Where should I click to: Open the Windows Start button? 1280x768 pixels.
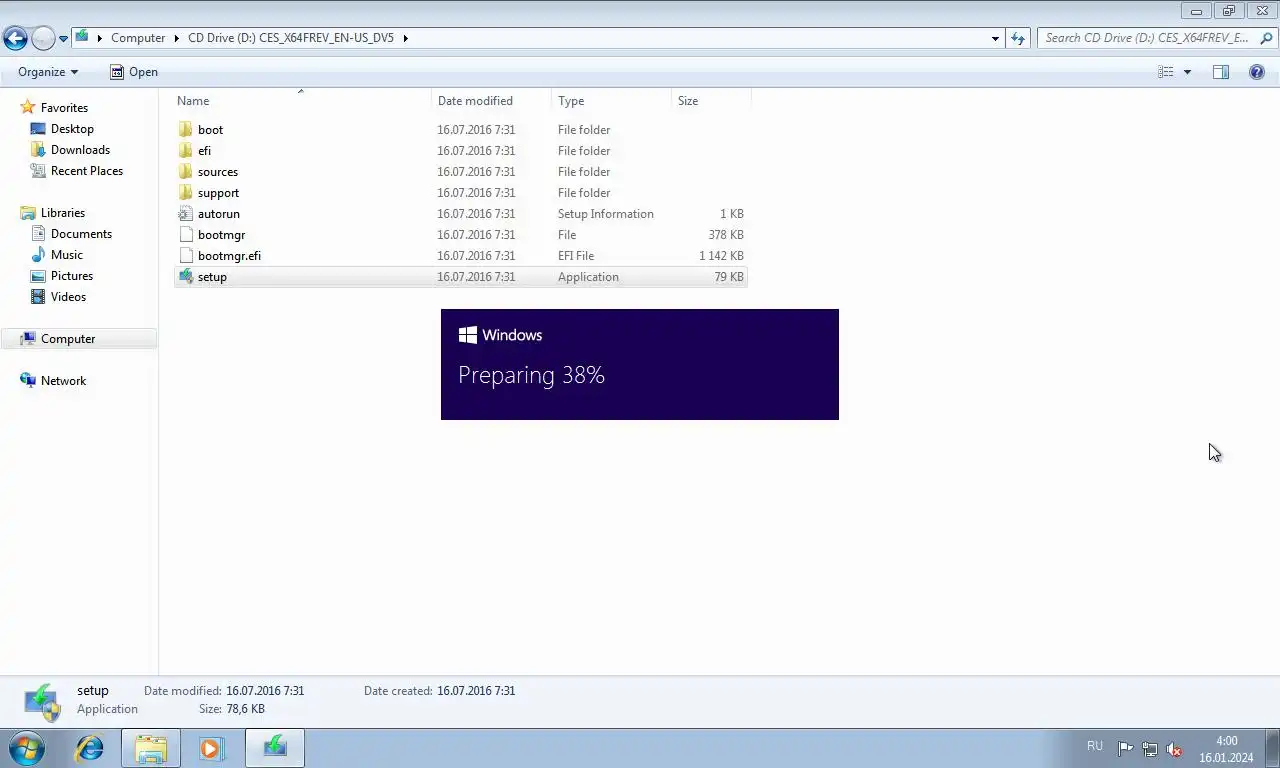coord(27,748)
